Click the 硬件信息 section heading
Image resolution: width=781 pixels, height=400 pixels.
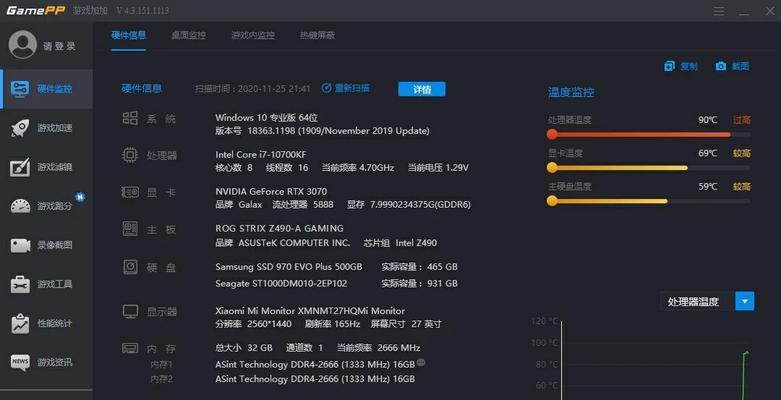[x=141, y=89]
